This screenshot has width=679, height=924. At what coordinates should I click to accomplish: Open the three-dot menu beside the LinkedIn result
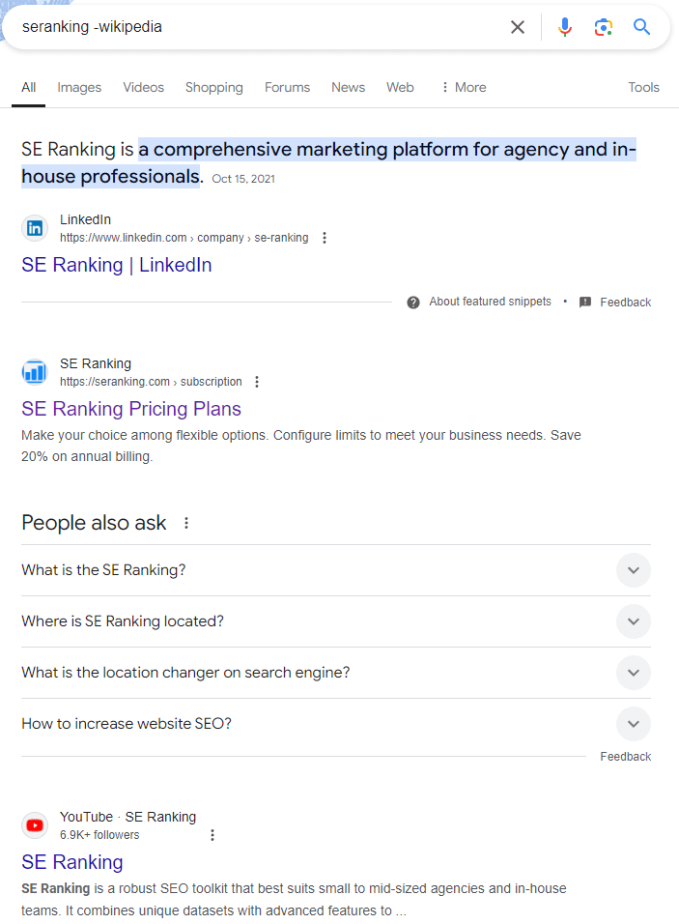point(324,237)
